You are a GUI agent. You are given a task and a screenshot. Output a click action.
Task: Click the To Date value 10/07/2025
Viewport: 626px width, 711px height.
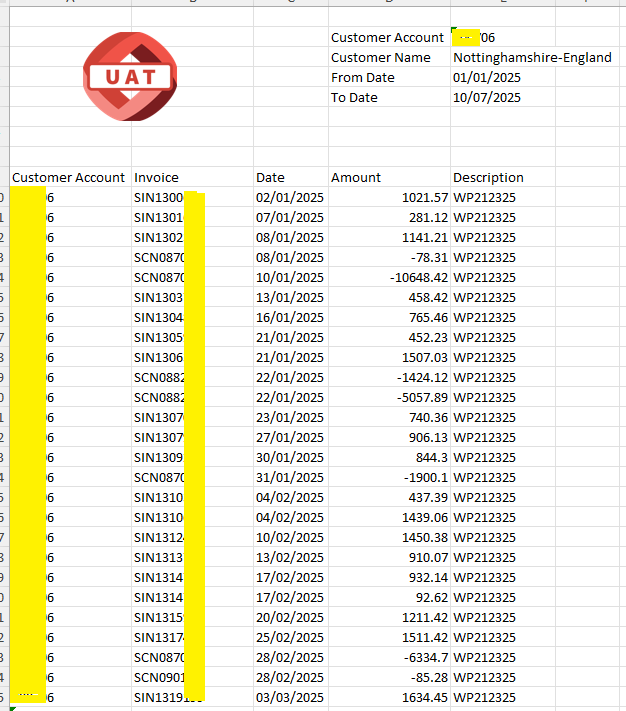[x=486, y=97]
